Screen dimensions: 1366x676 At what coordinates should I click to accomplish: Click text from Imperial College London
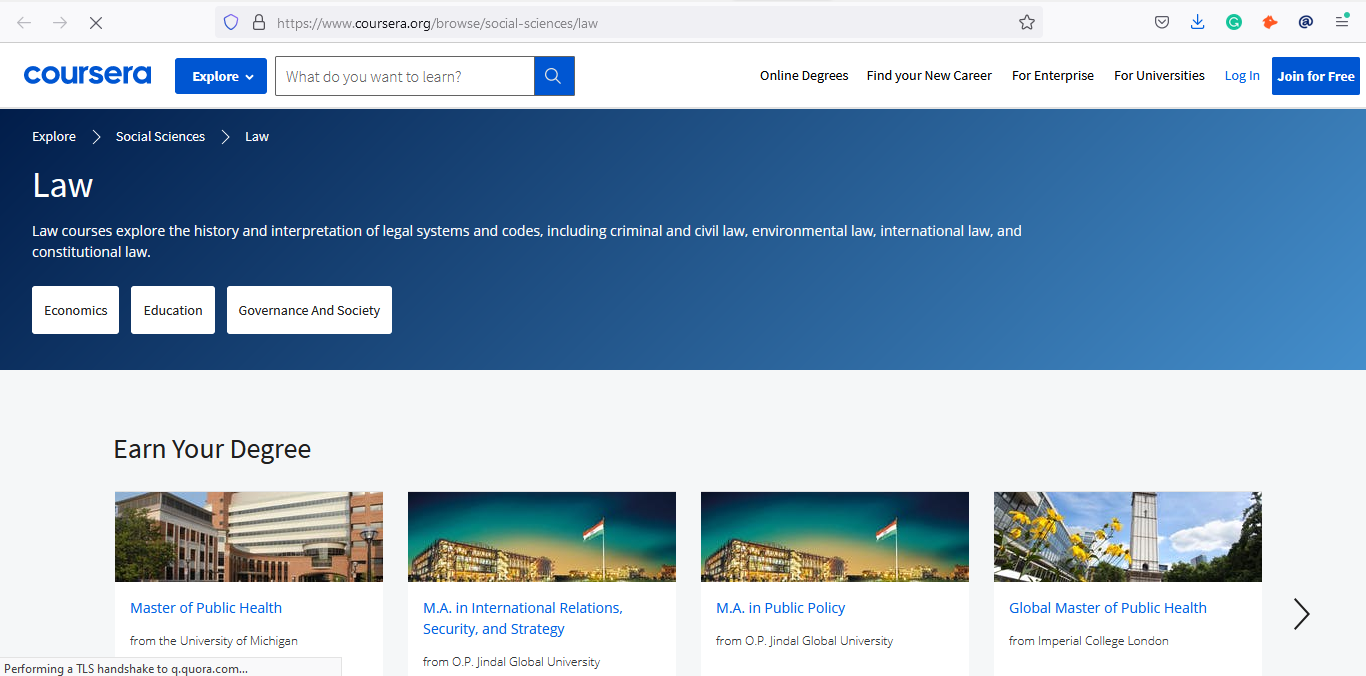(x=1089, y=641)
